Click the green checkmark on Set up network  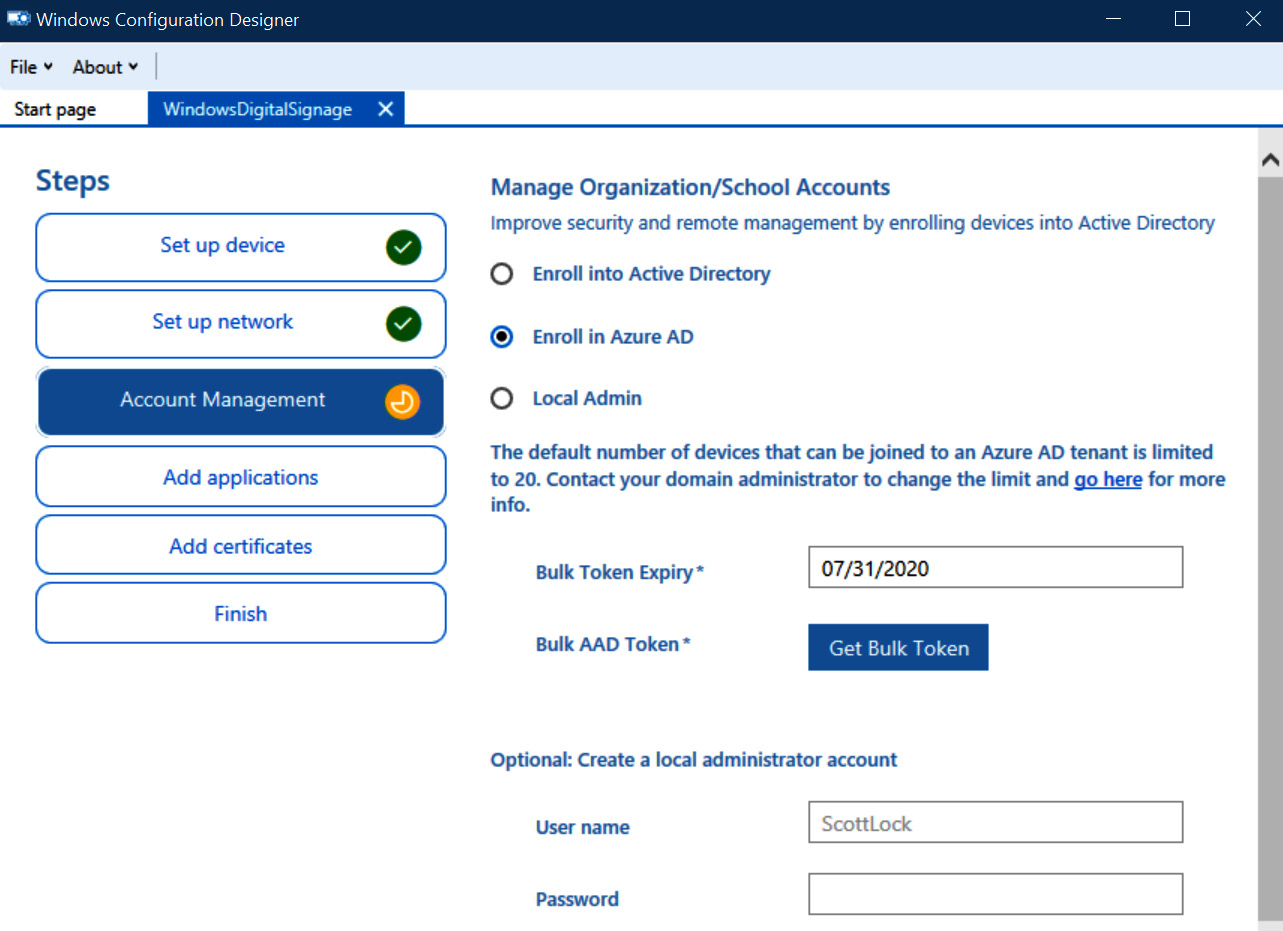404,323
